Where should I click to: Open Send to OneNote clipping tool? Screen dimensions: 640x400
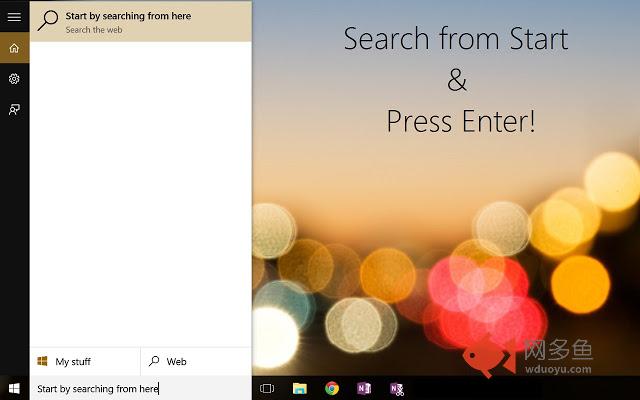point(397,388)
